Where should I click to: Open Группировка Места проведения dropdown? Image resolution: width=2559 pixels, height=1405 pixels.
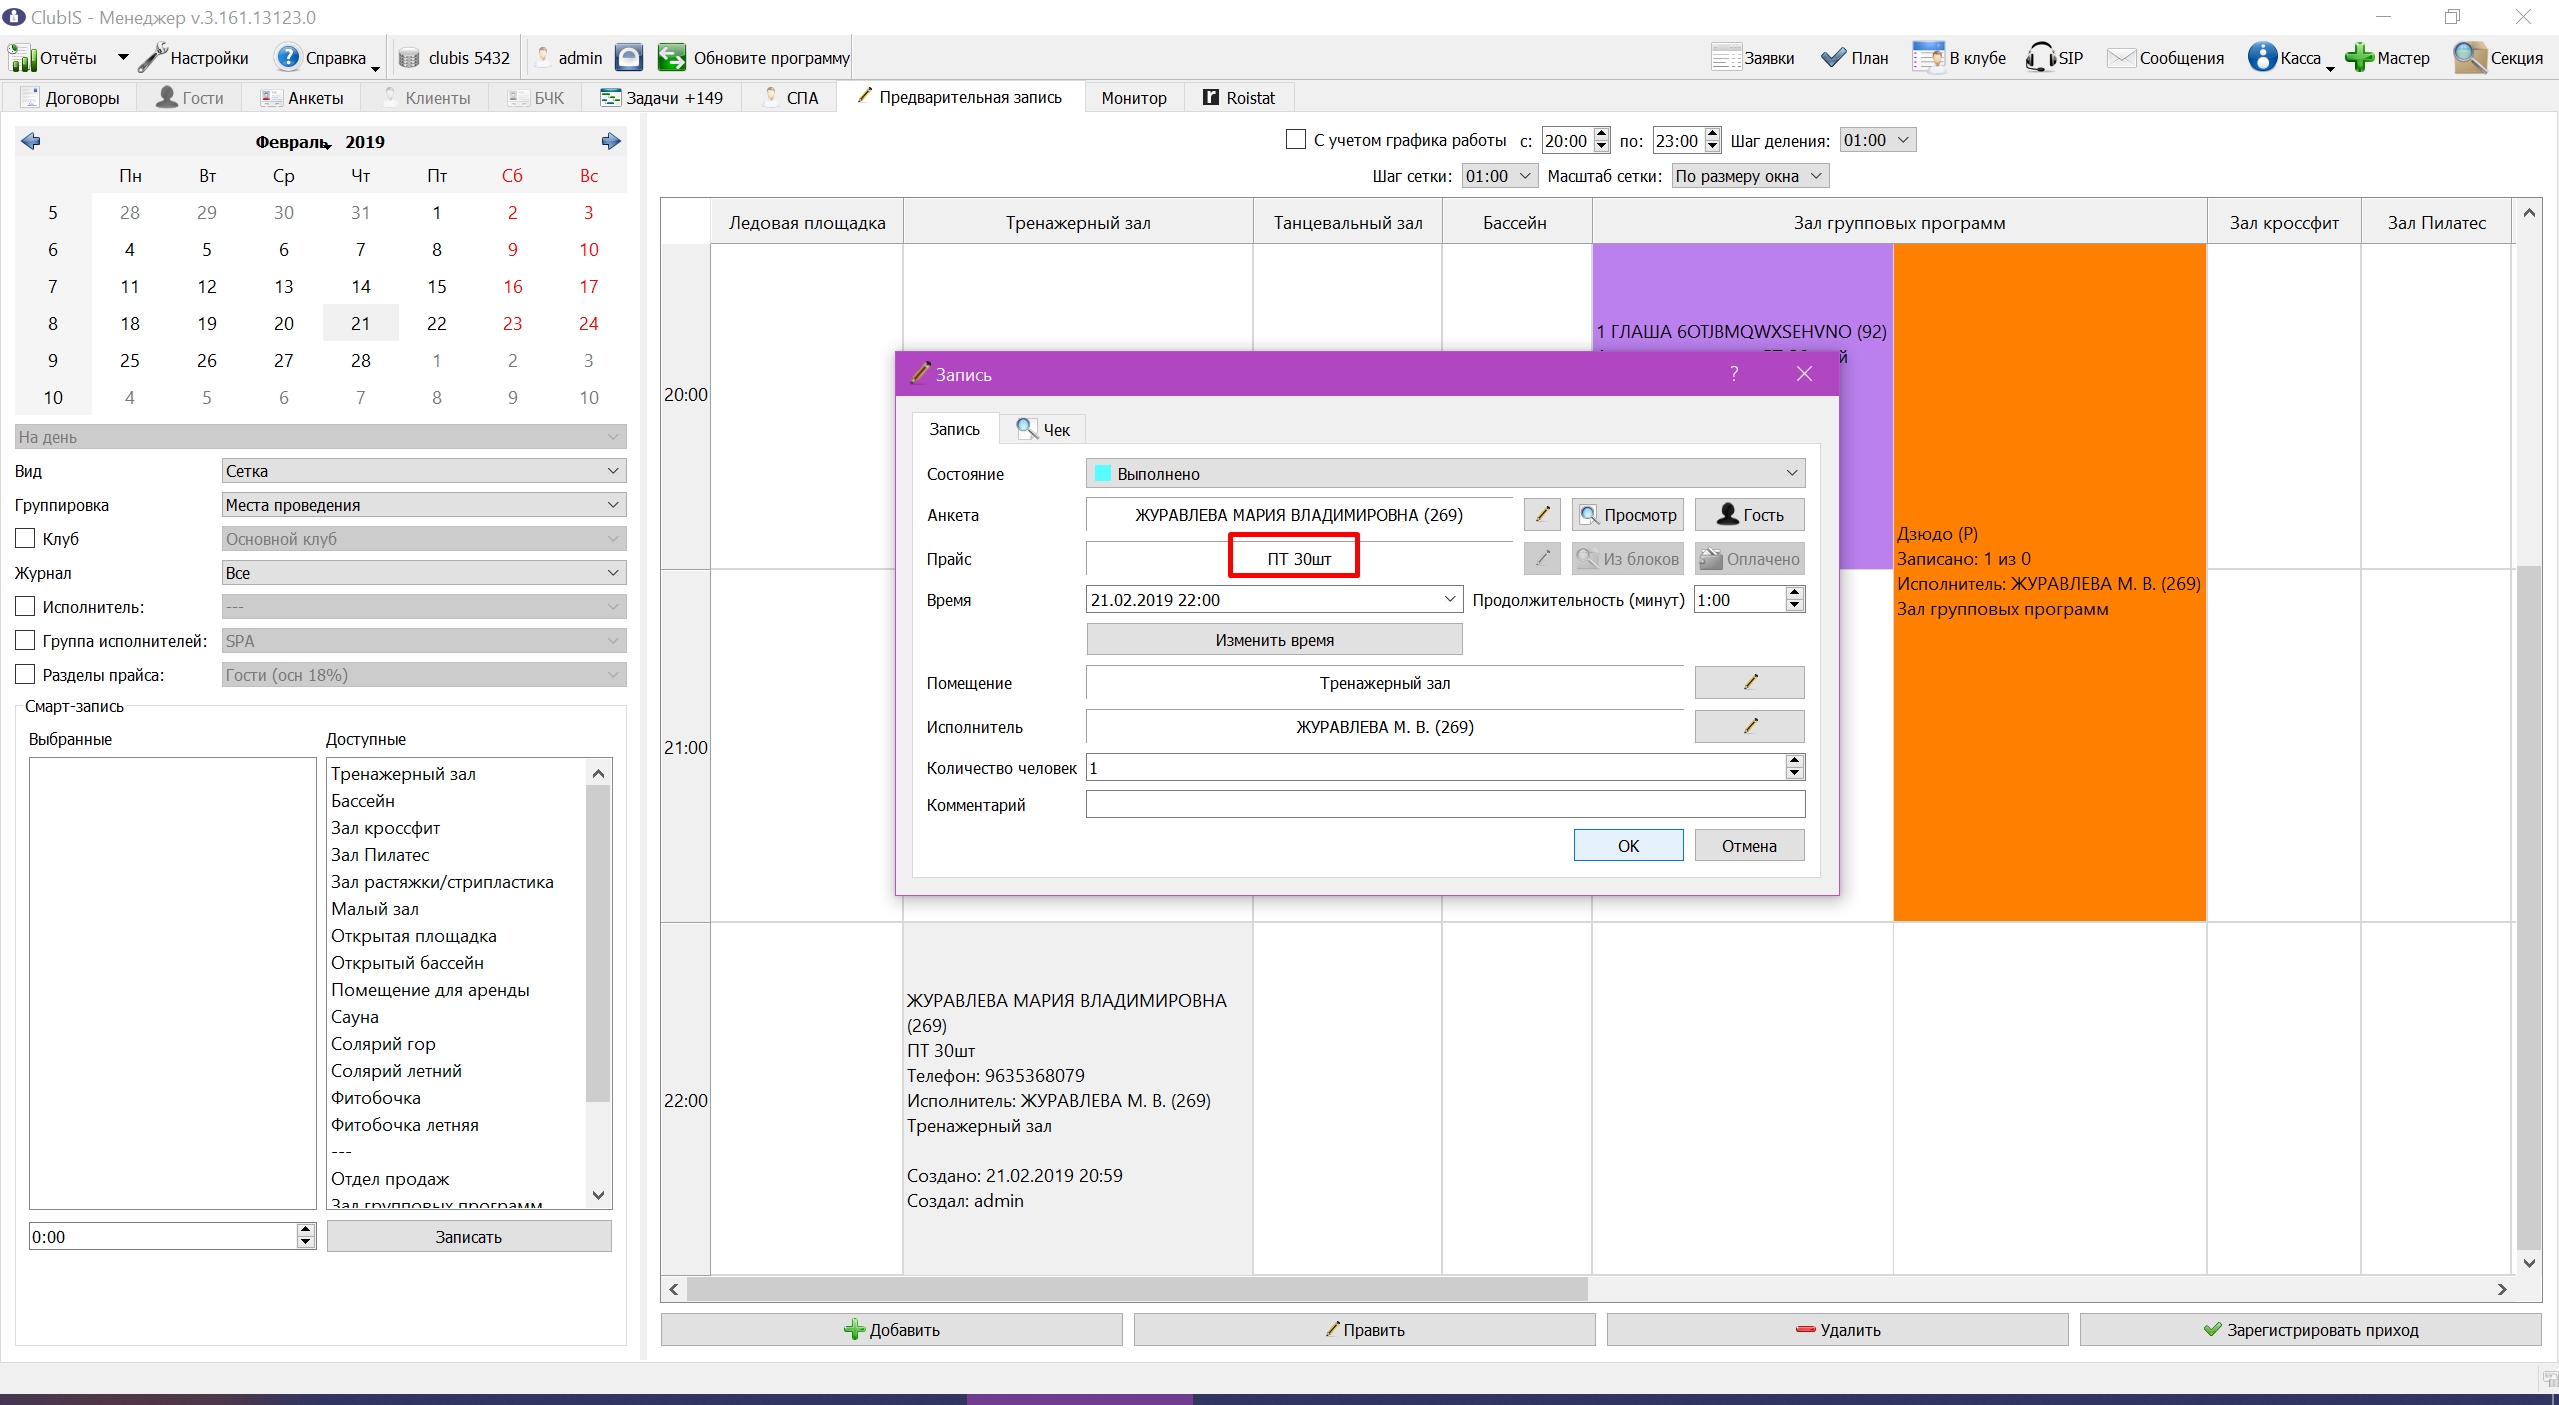click(x=424, y=505)
